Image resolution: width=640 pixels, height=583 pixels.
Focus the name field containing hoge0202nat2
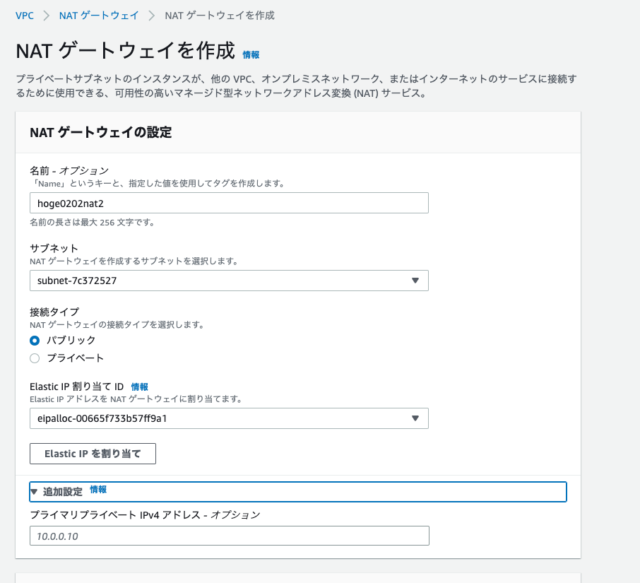[x=229, y=203]
